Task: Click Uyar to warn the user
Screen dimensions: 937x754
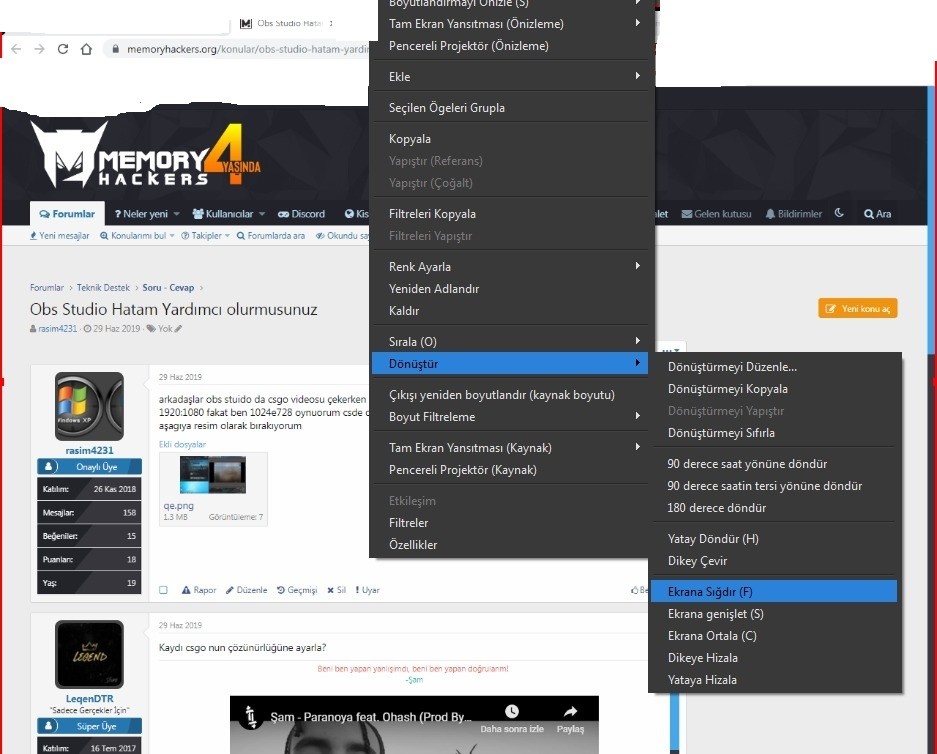Action: coord(368,590)
